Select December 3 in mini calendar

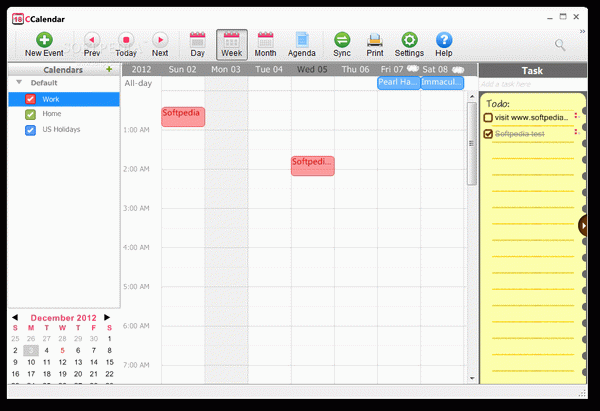[x=31, y=351]
